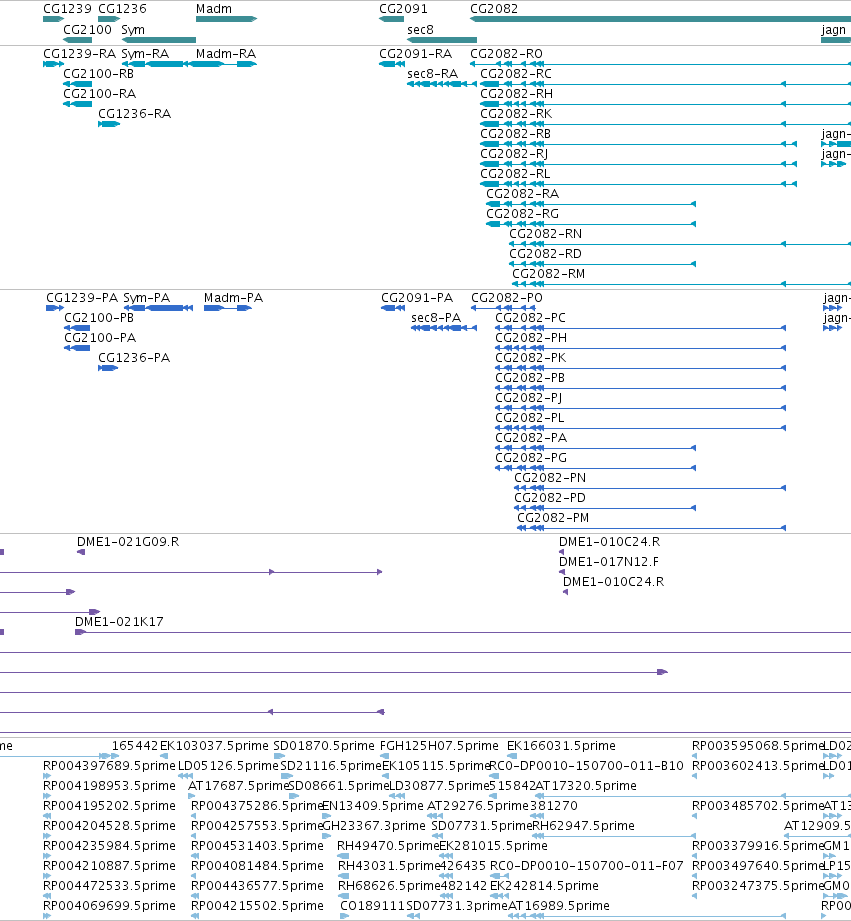Click protein CG2082-PC
The width and height of the screenshot is (851, 921).
tap(530, 318)
